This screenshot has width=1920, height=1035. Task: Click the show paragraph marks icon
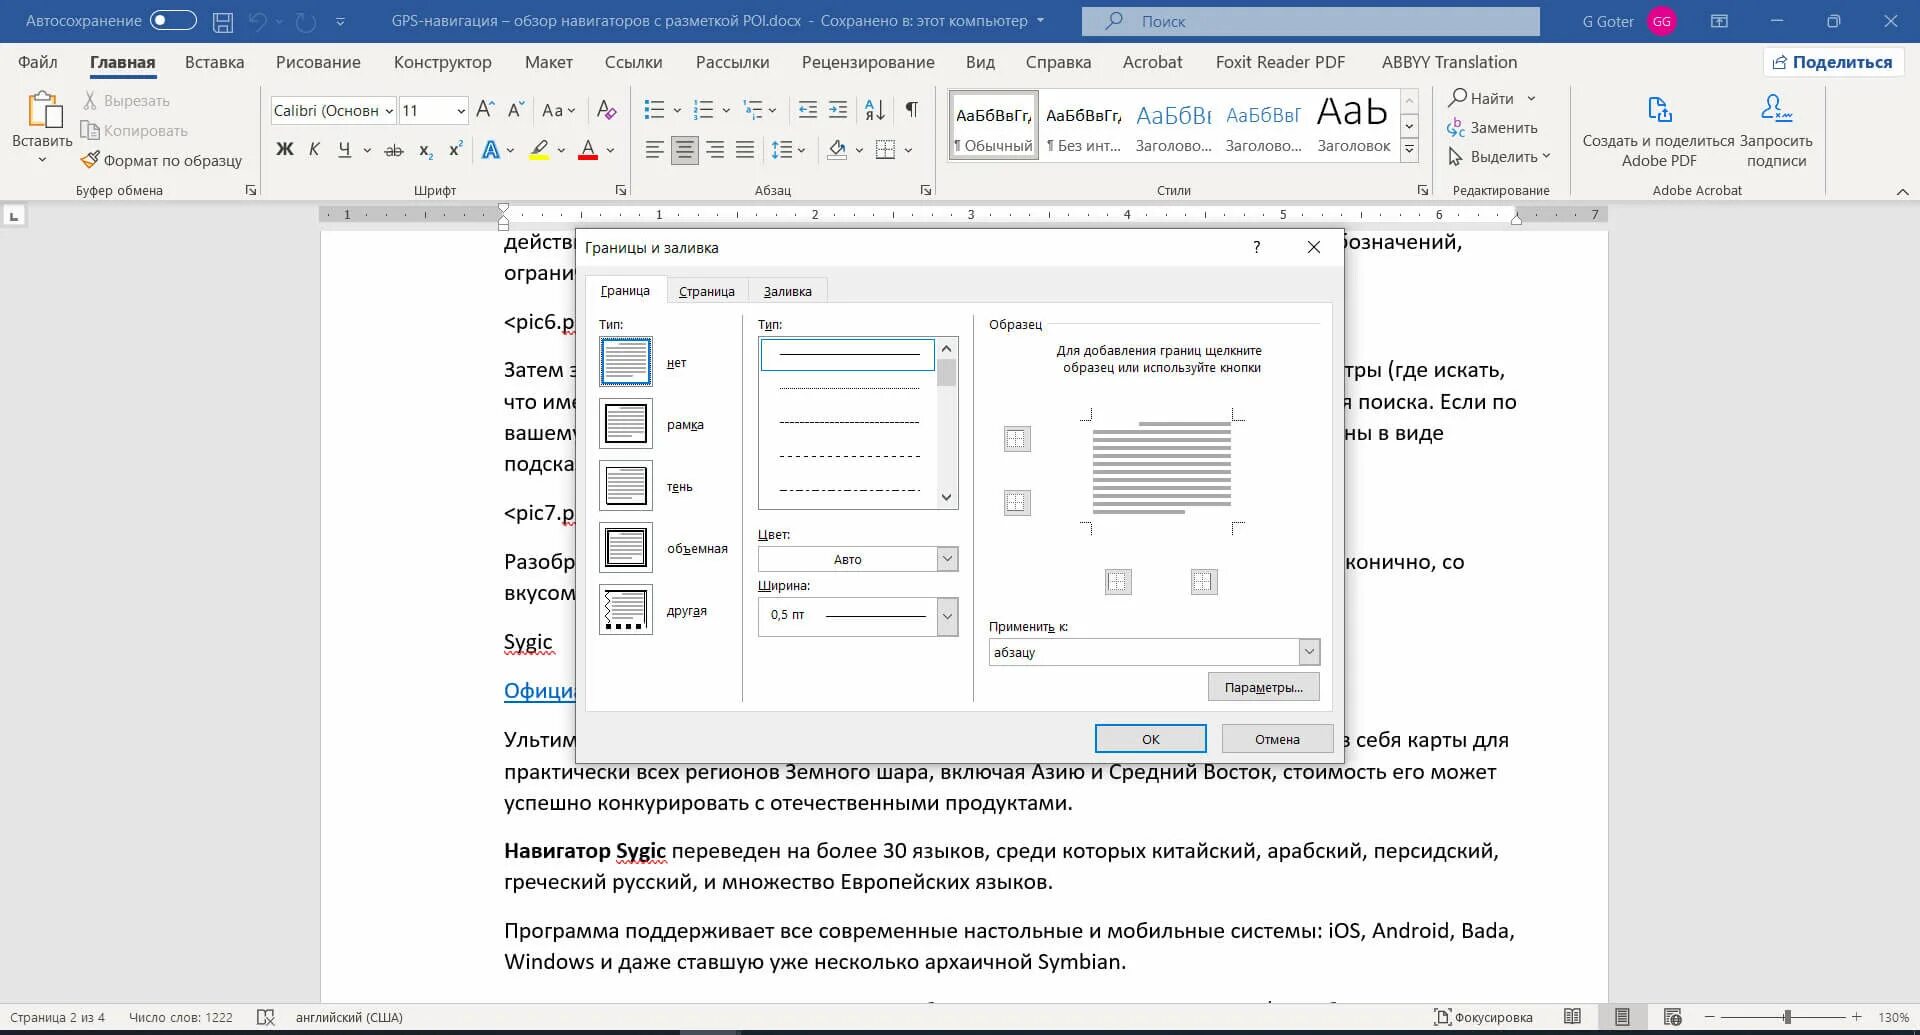(x=911, y=109)
